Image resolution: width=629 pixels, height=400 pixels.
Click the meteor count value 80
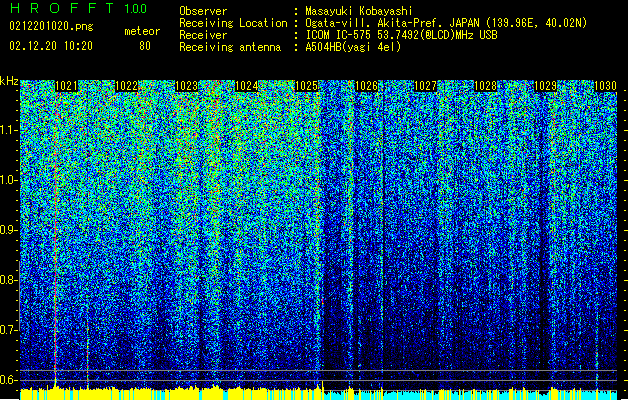click(x=145, y=46)
